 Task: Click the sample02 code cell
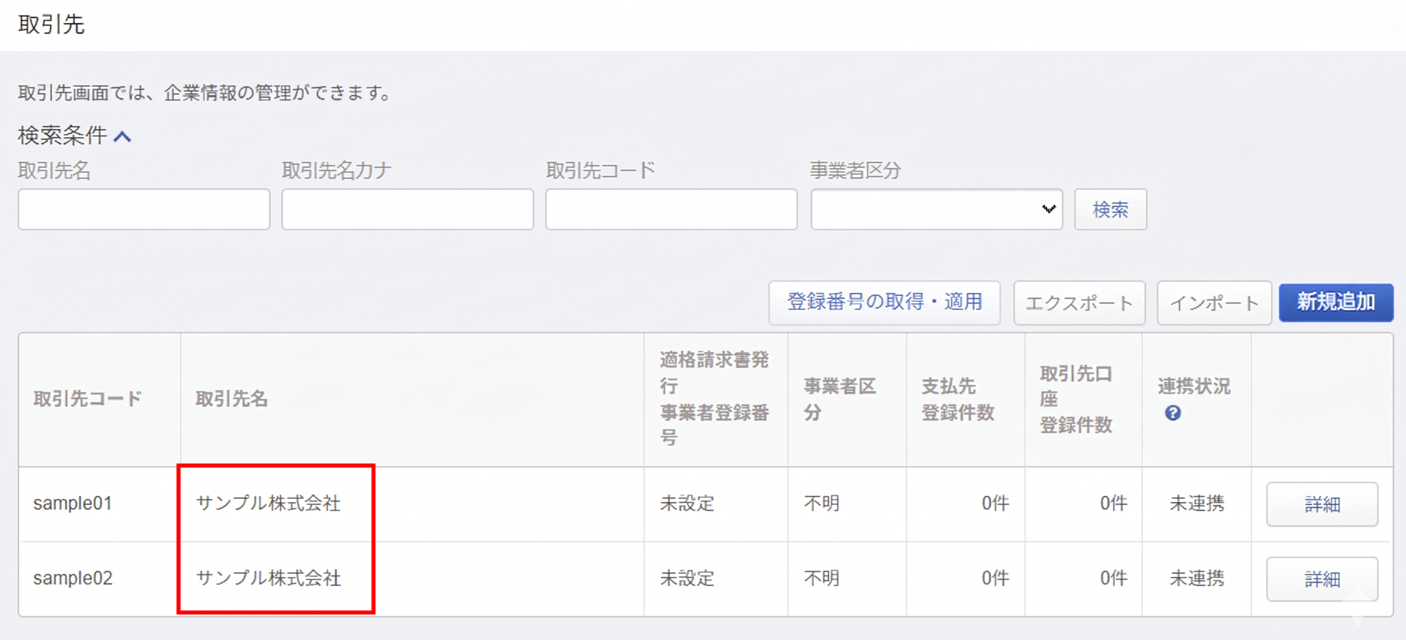pyautogui.click(x=73, y=578)
